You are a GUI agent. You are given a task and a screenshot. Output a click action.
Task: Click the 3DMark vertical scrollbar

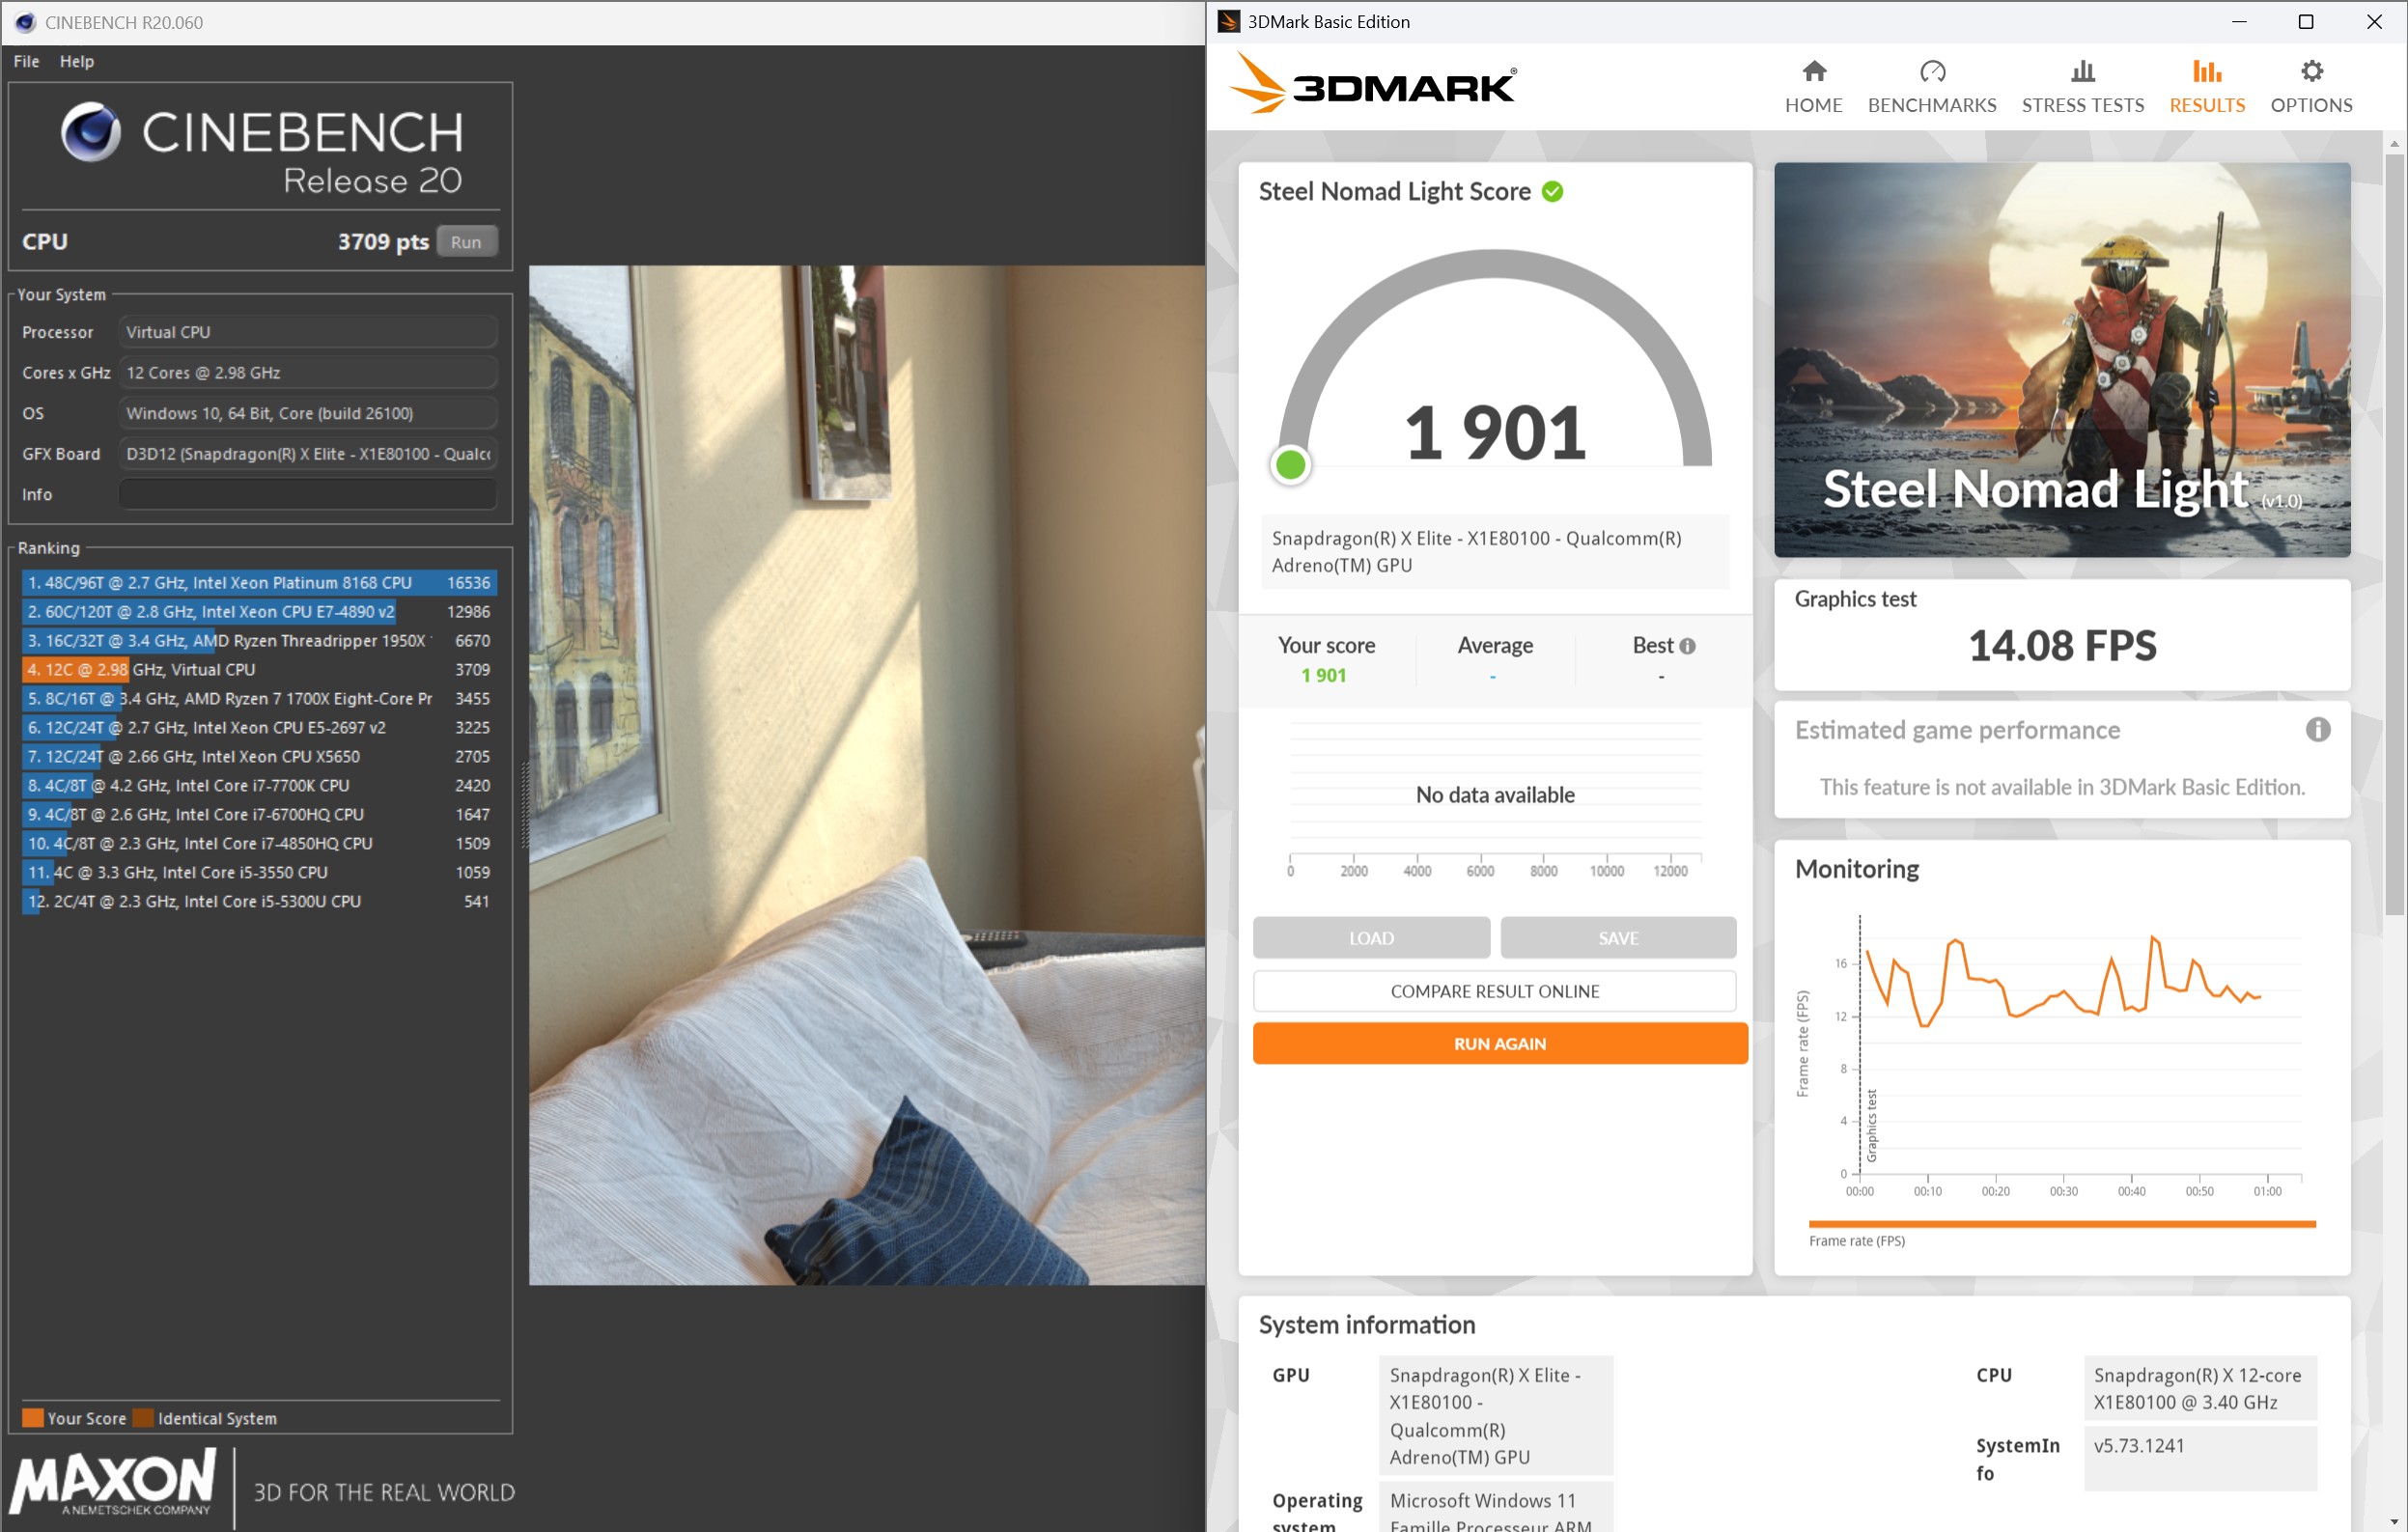2394,534
